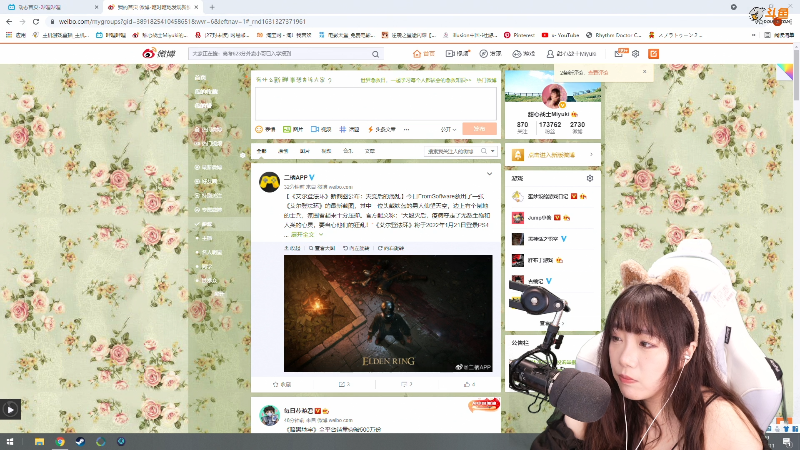Open the hot Weibo link above composer
Image resolution: width=800 pixels, height=450 pixels.
pos(486,80)
